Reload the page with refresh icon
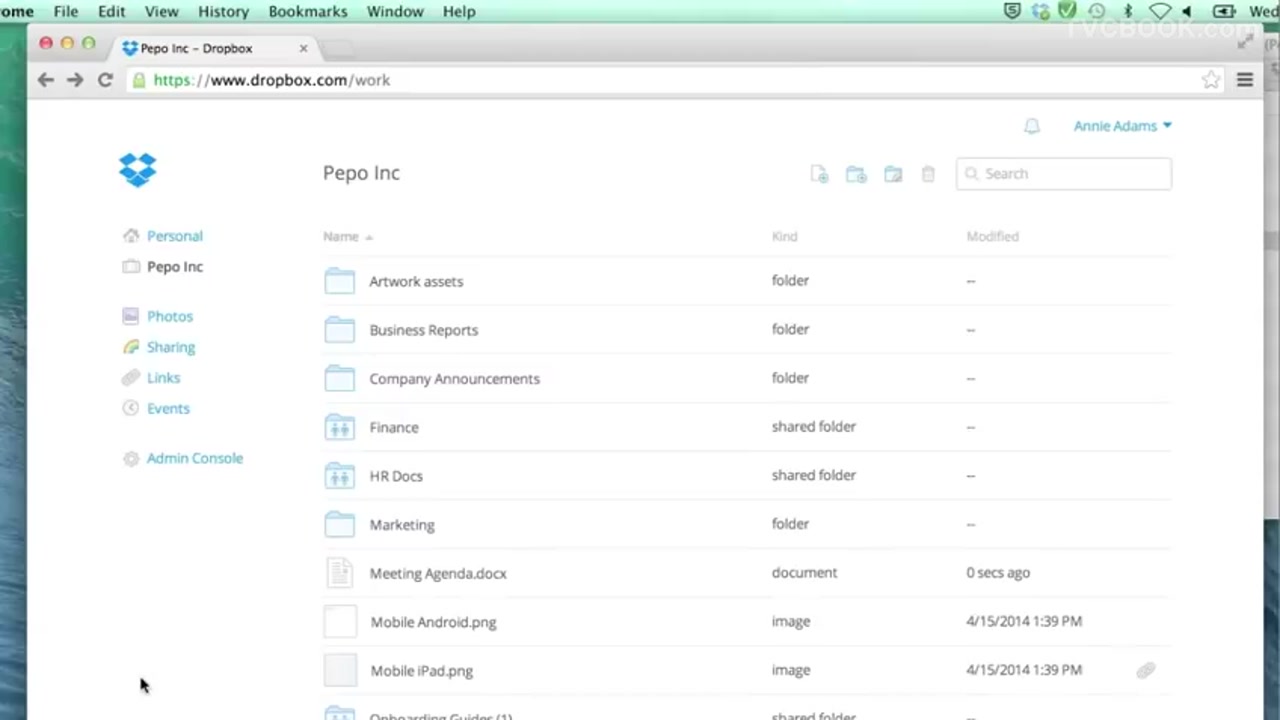 click(105, 80)
